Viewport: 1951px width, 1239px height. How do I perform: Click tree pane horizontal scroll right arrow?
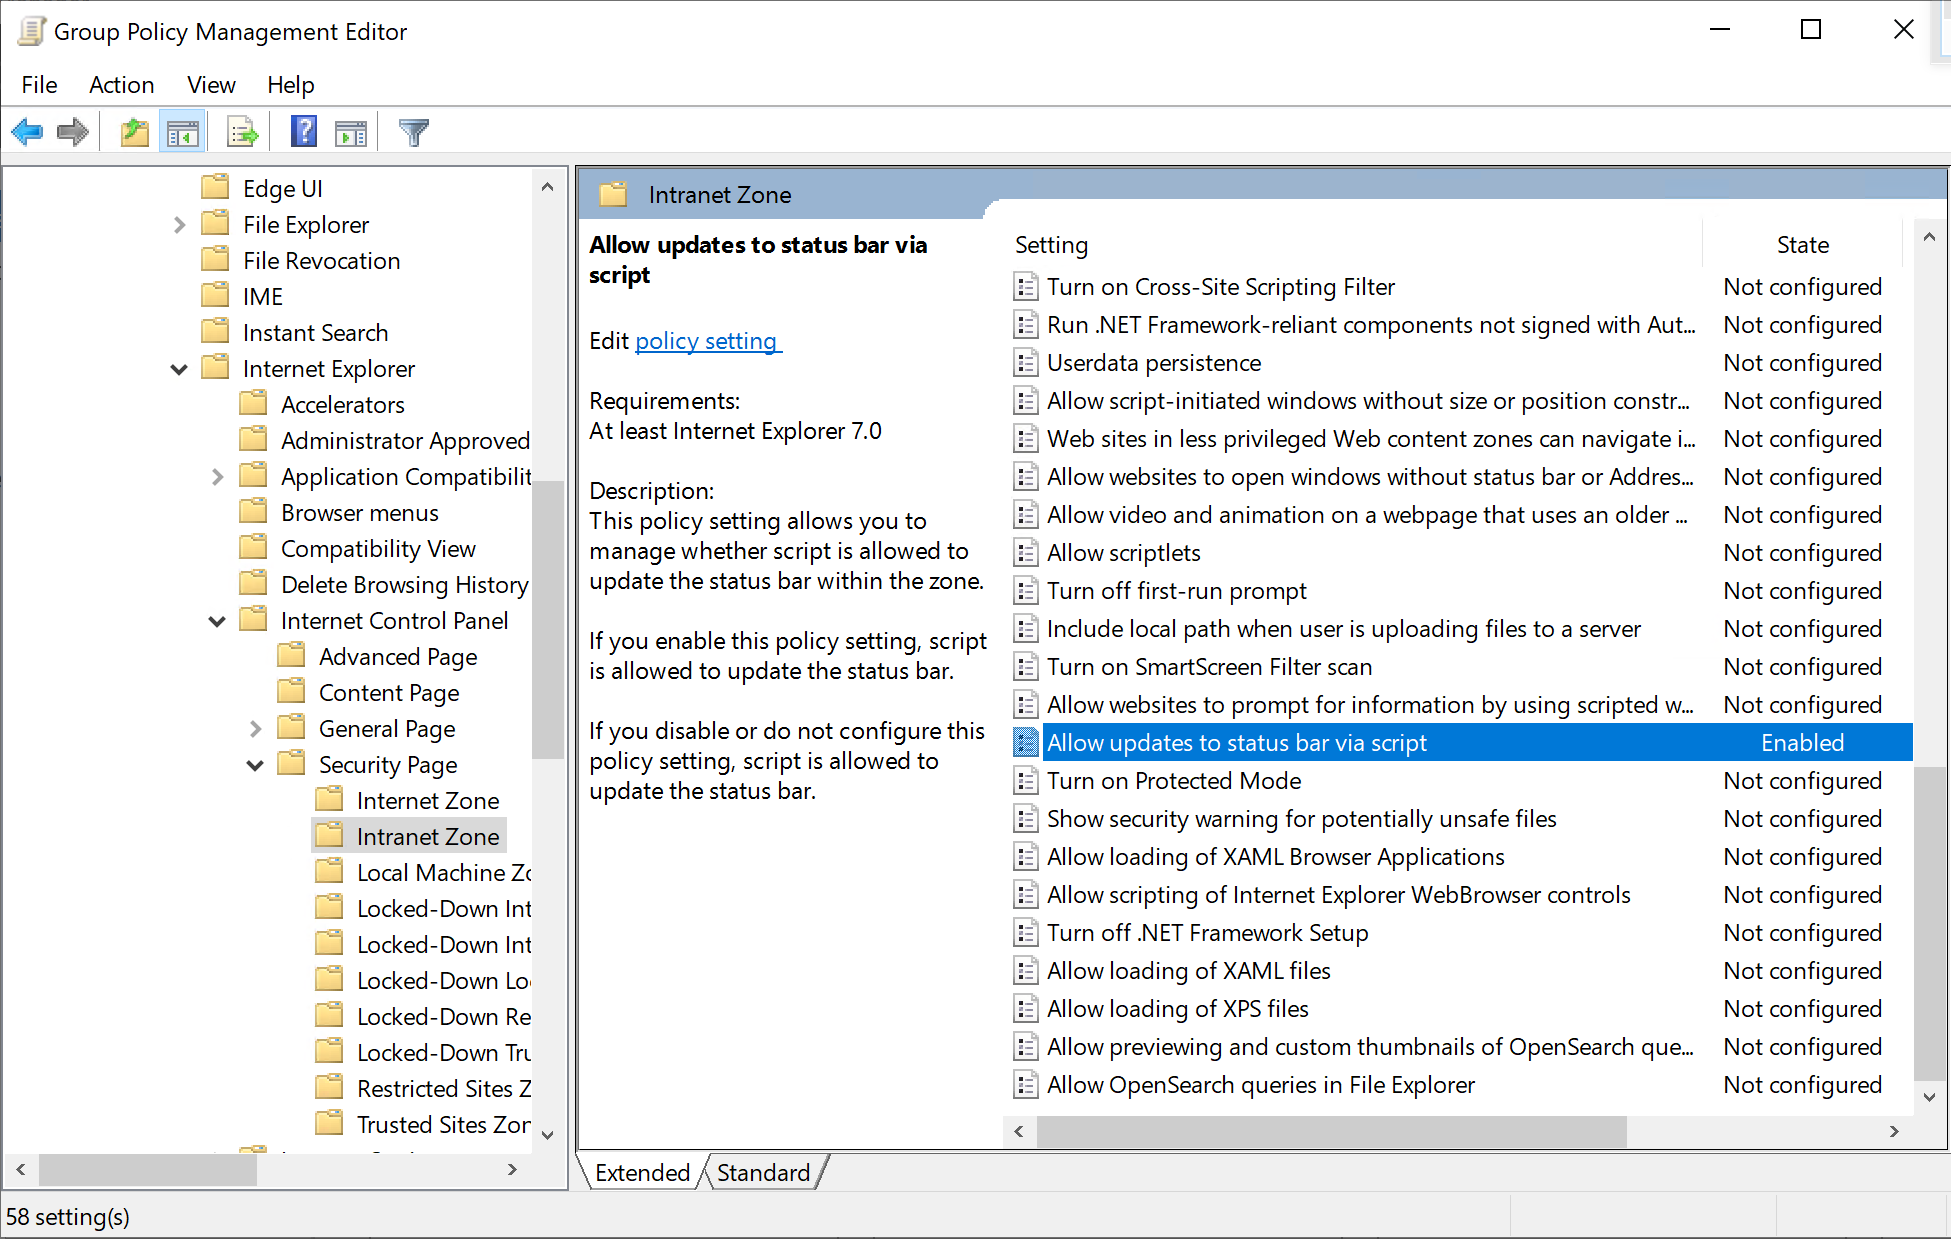click(512, 1169)
